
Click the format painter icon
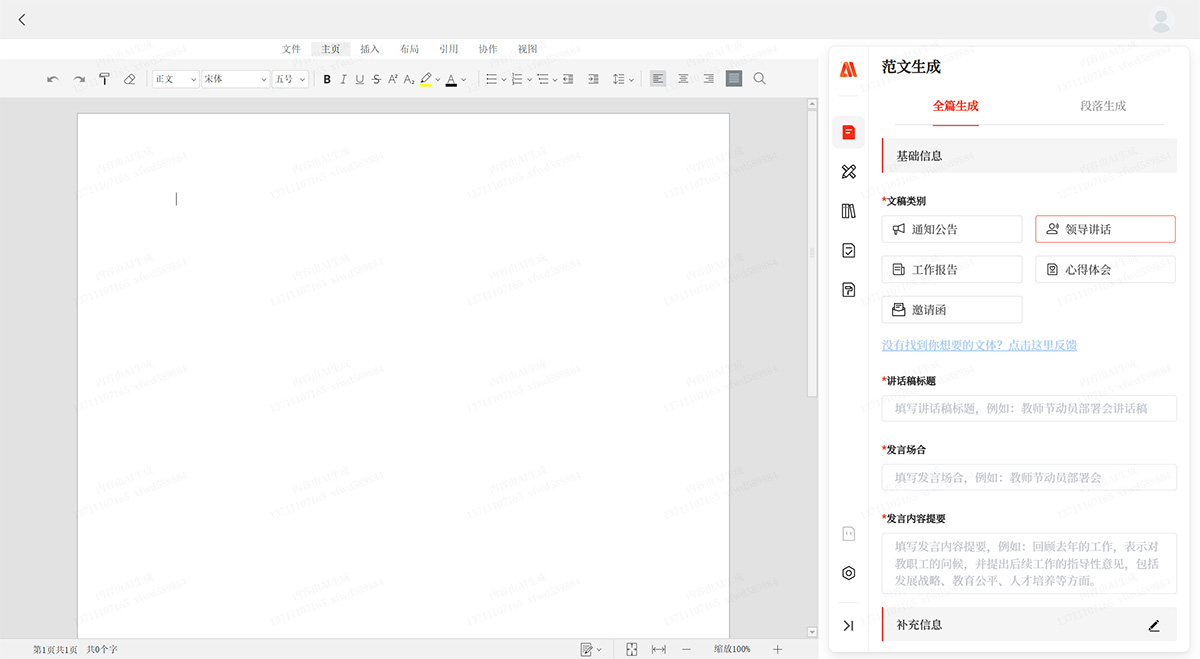[x=104, y=79]
